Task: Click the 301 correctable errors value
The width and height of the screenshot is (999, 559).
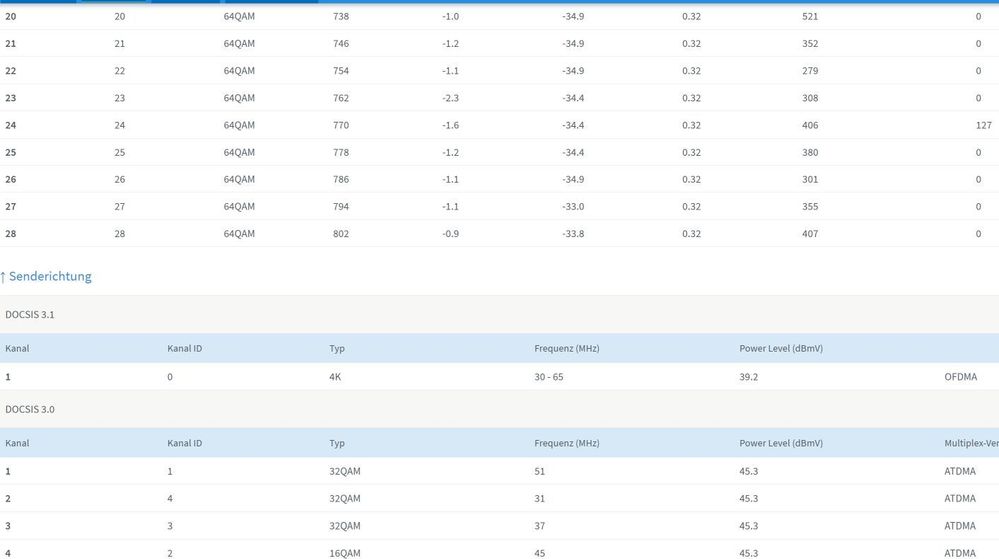Action: [x=810, y=179]
